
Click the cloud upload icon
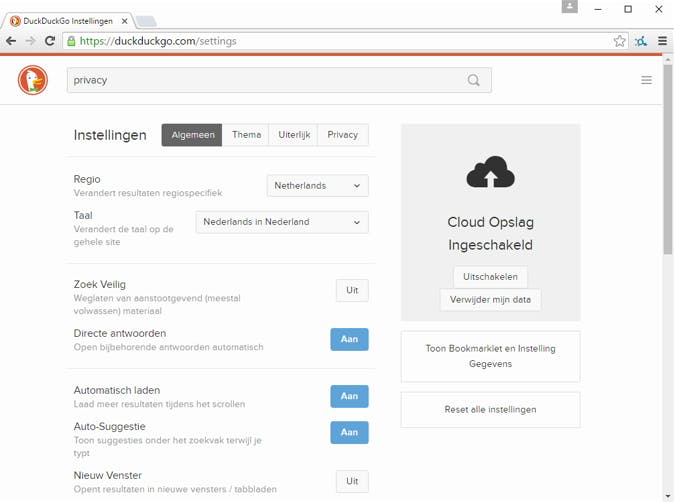coord(490,172)
